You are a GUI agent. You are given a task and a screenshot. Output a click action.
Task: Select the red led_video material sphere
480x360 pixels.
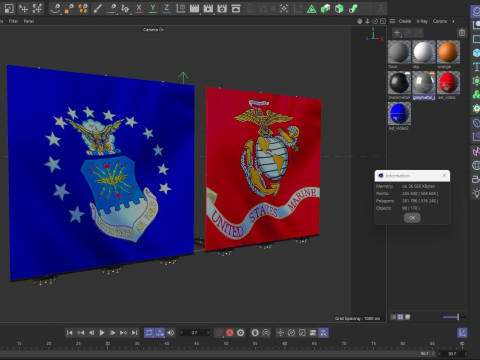pyautogui.click(x=448, y=83)
